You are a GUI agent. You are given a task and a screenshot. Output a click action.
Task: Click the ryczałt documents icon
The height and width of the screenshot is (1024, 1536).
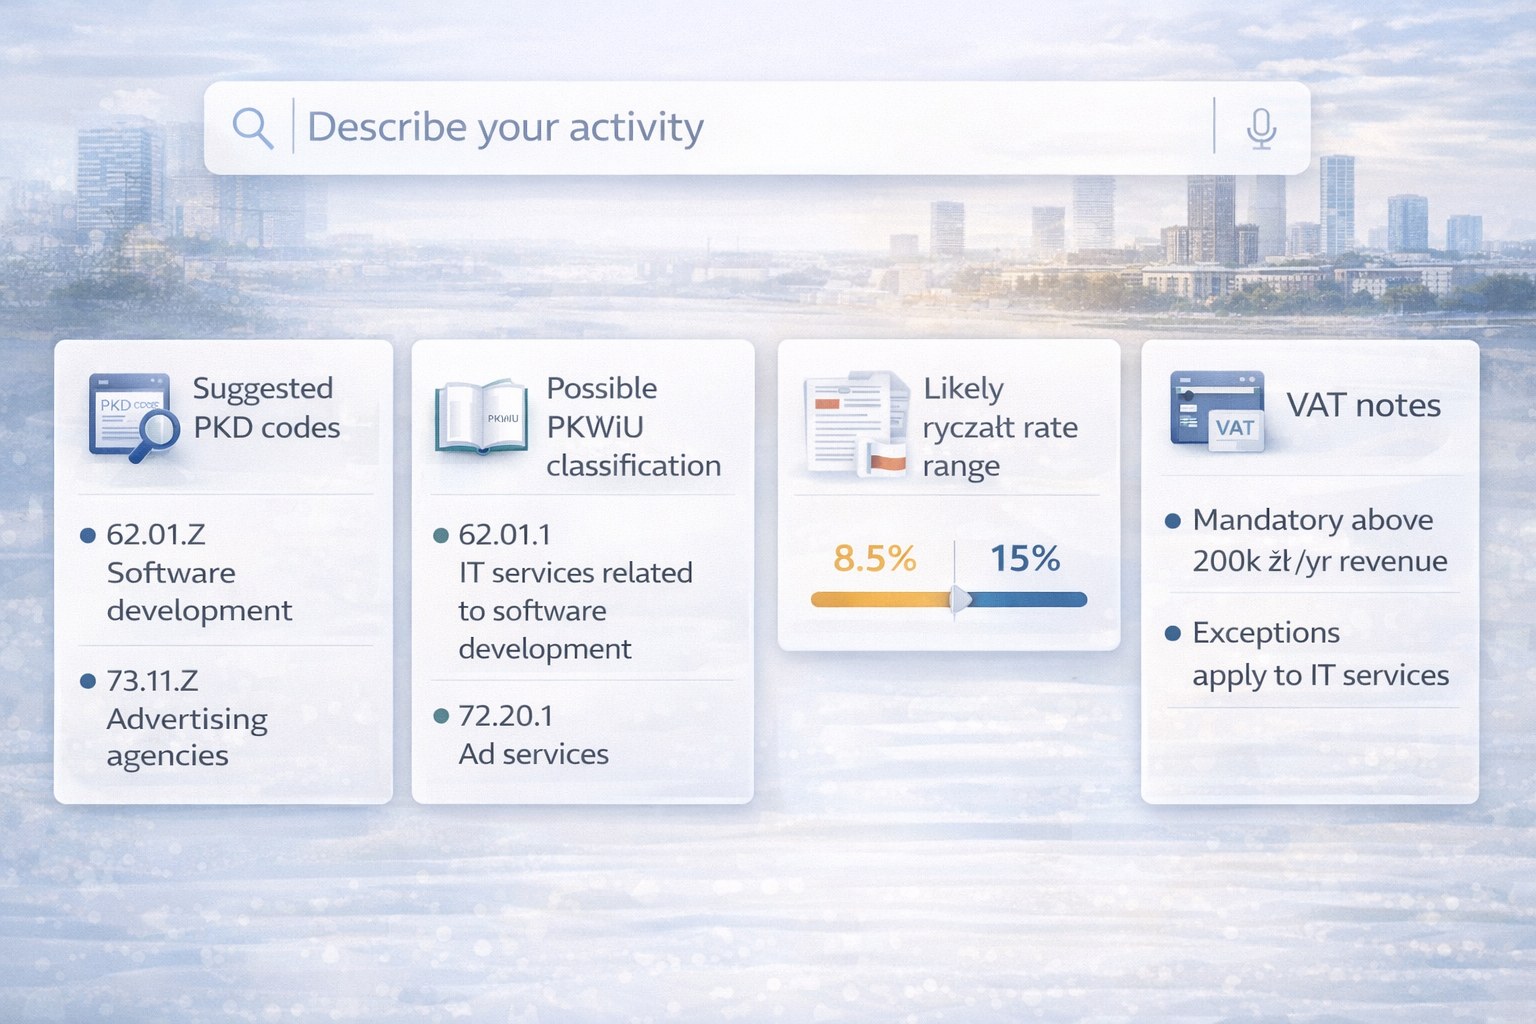[x=856, y=424]
